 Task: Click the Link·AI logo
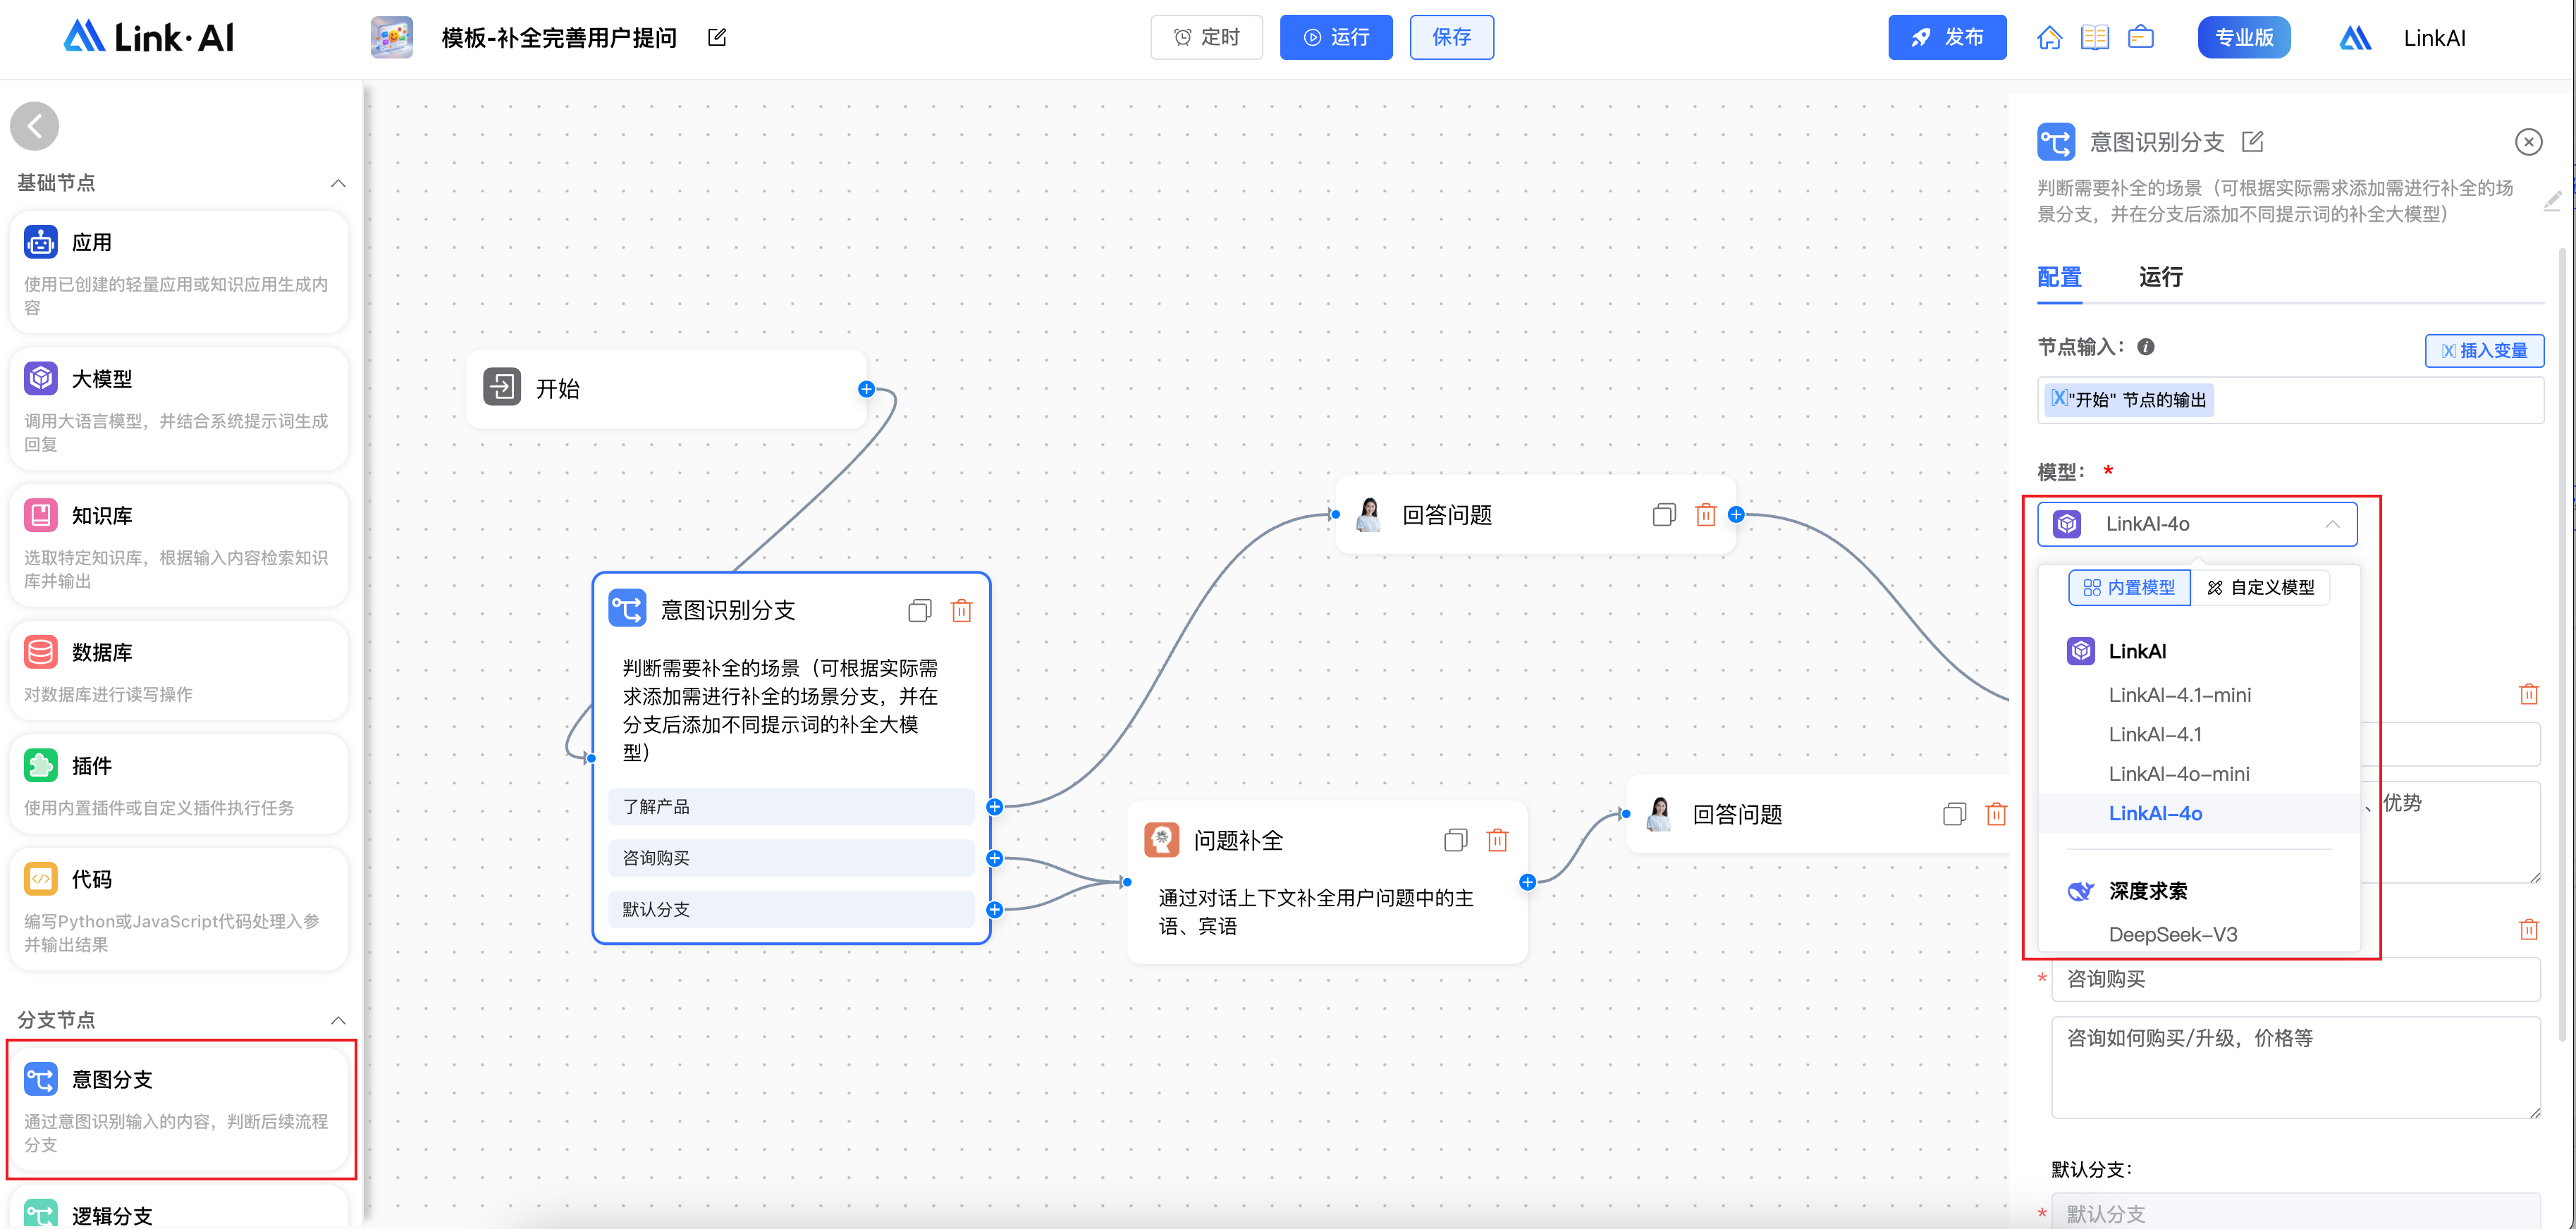pyautogui.click(x=149, y=37)
